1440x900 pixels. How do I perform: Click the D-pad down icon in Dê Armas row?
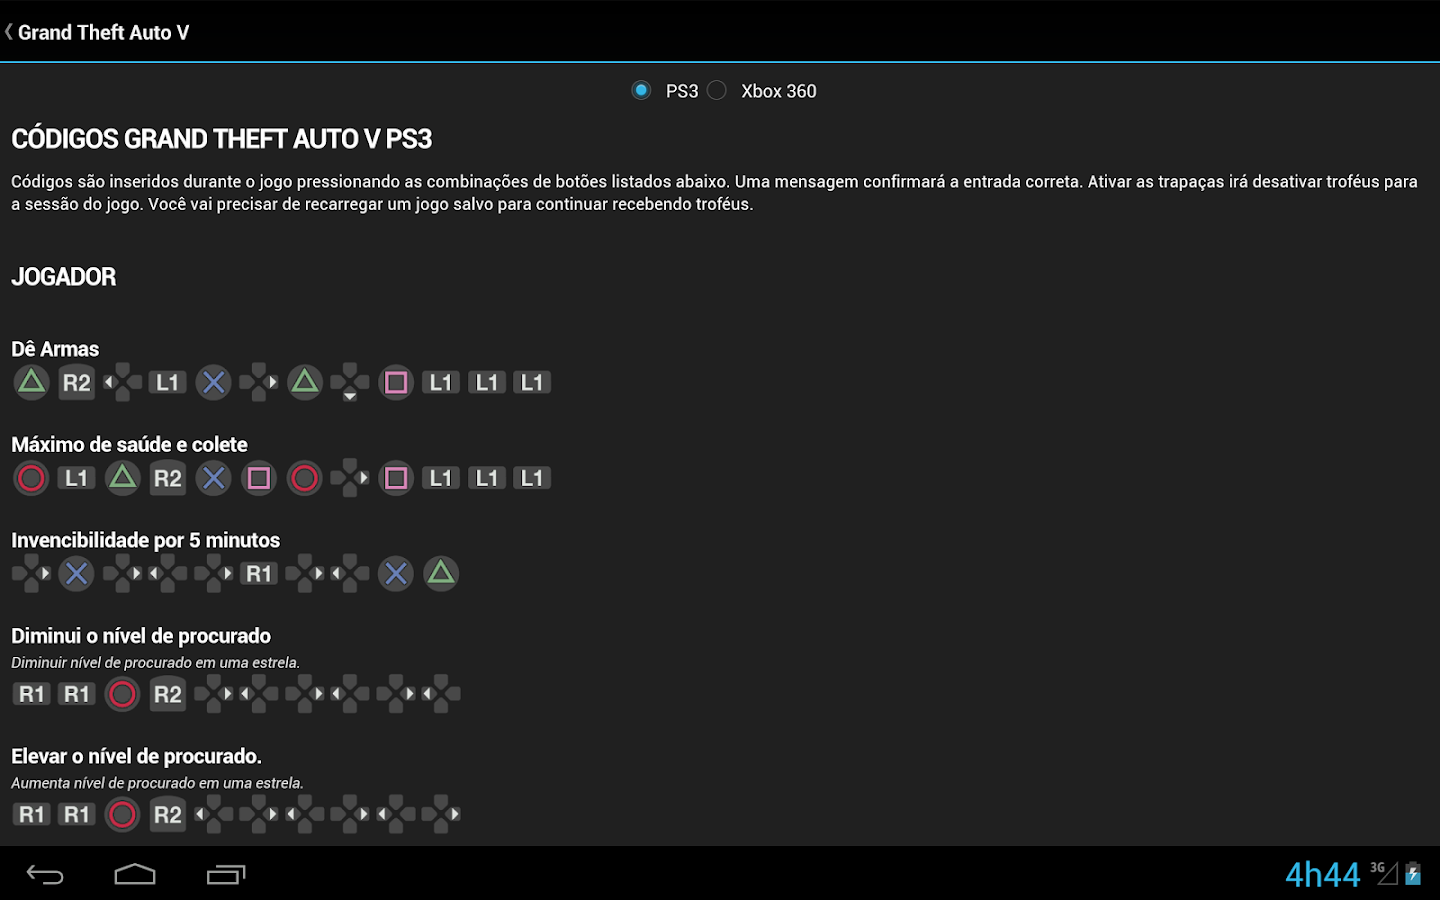(x=350, y=383)
